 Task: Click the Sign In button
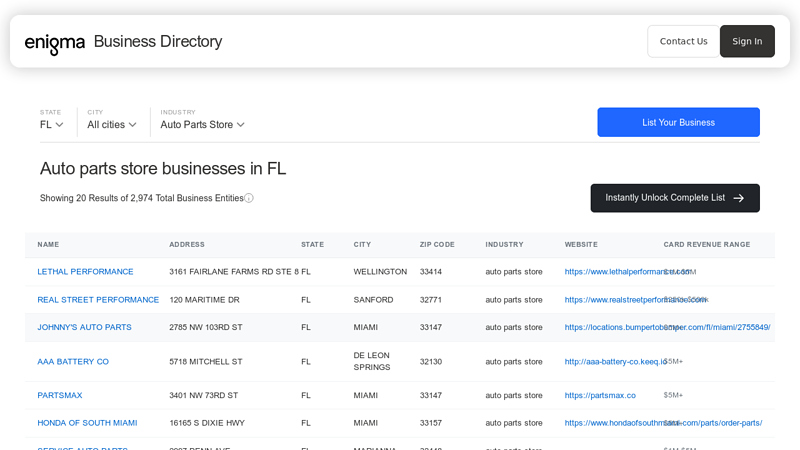point(747,41)
